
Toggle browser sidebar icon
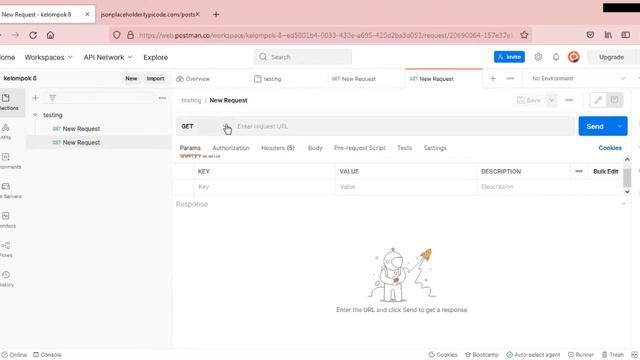coord(626,35)
